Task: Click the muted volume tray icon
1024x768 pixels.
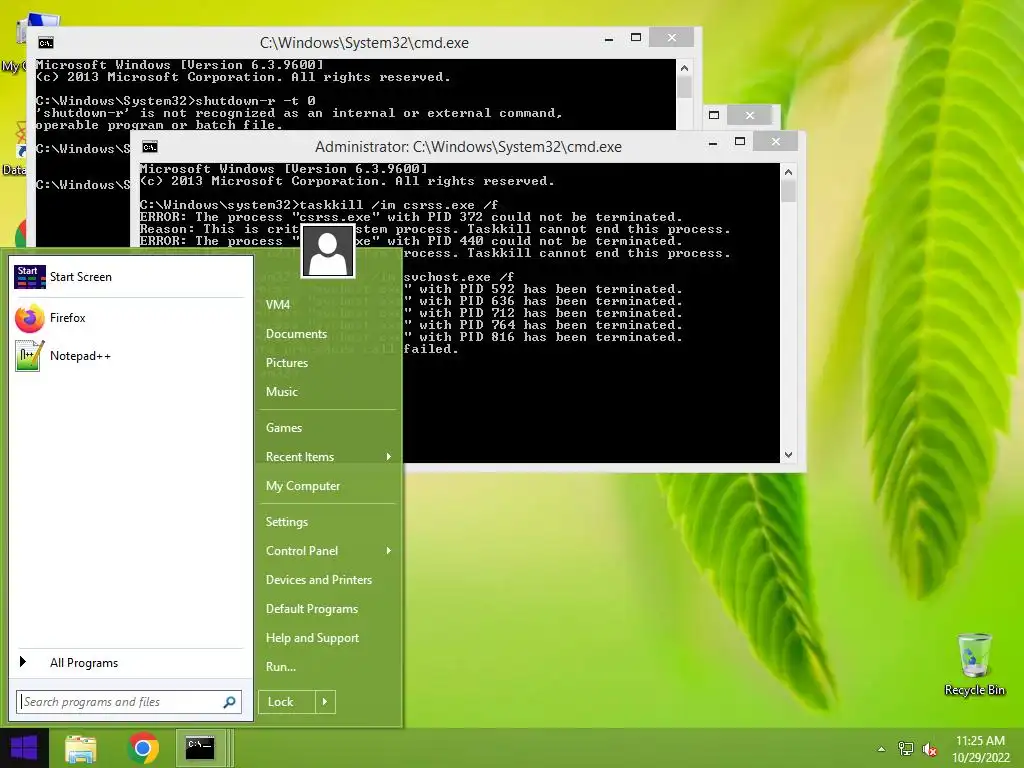Action: tap(930, 749)
